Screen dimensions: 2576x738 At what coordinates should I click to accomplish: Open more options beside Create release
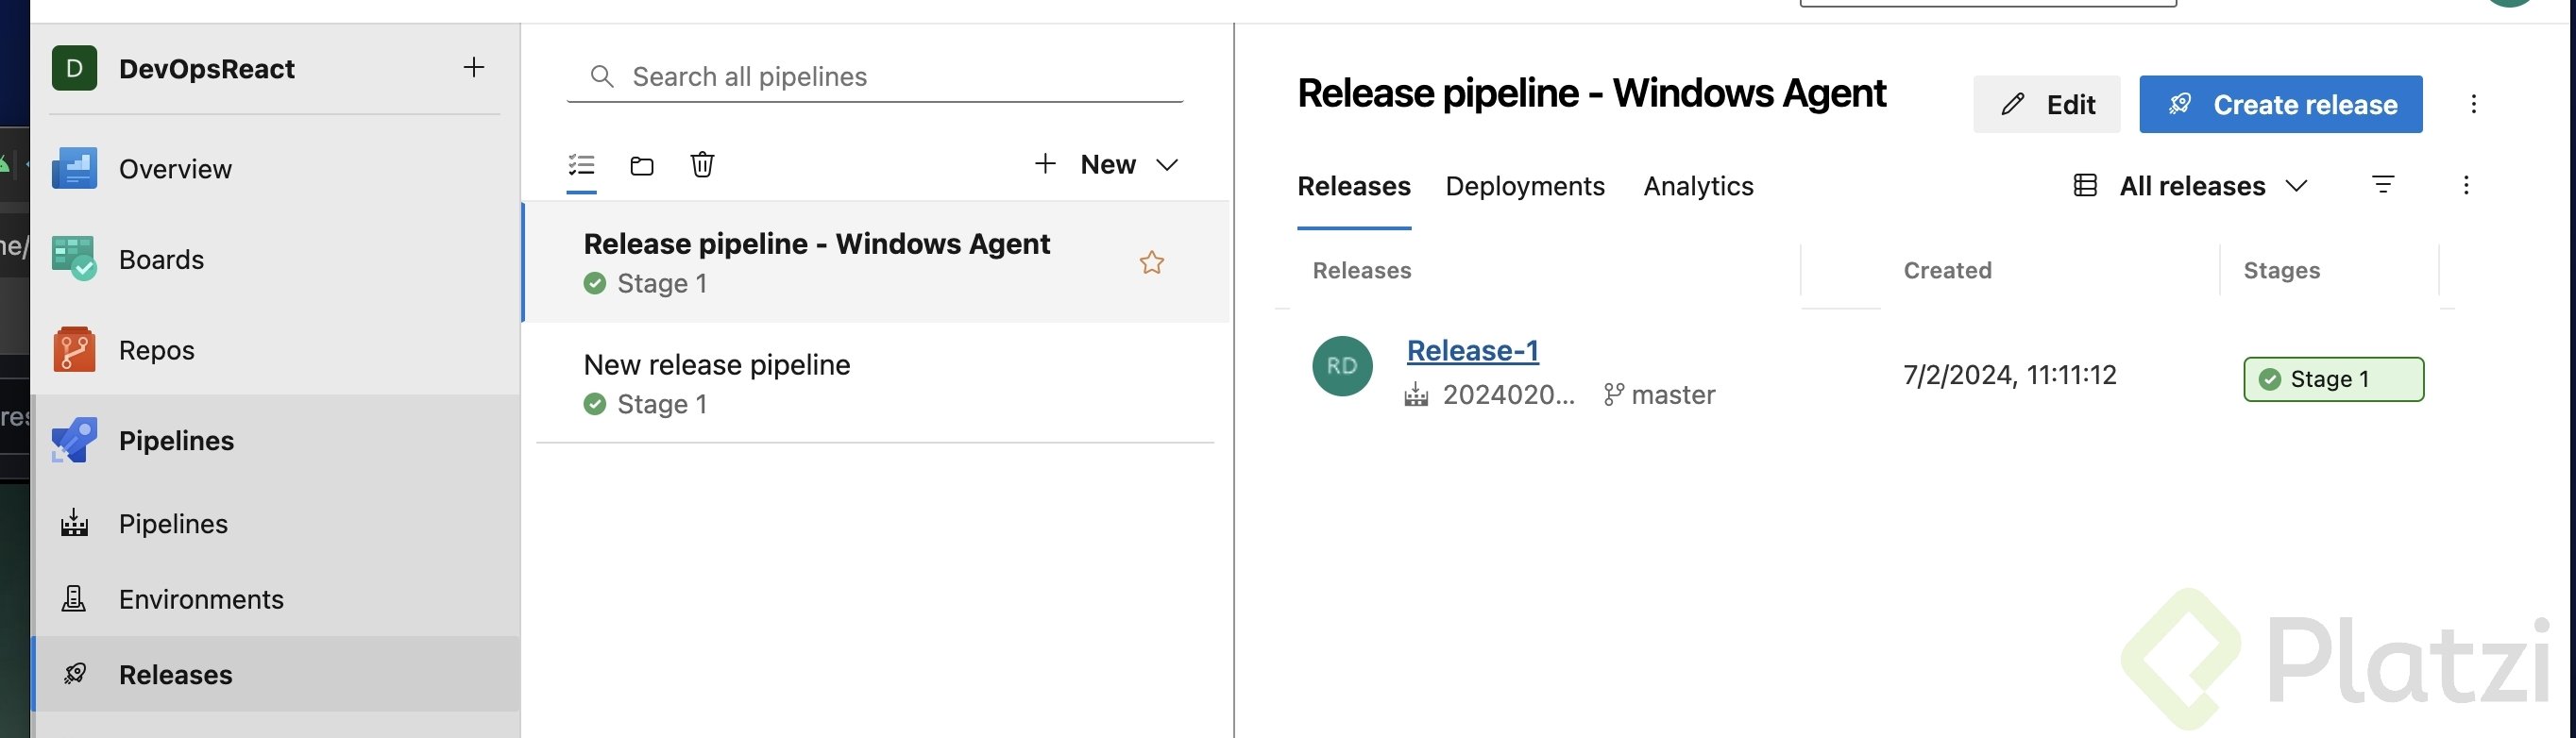coord(2473,104)
